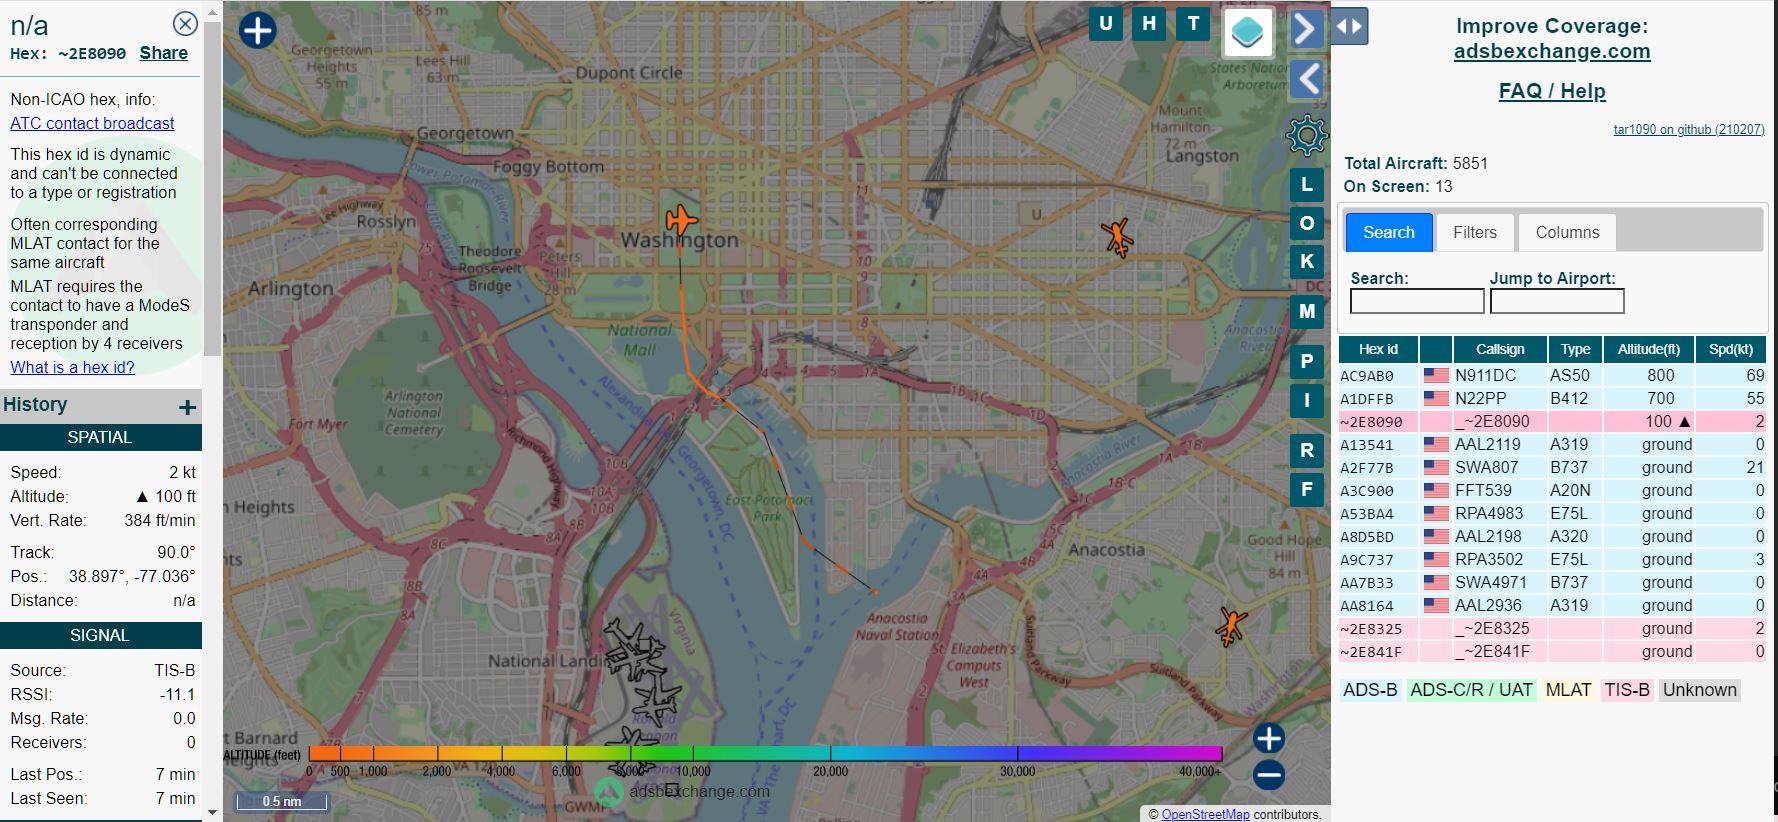Select the AAL2119 callsign row
The width and height of the screenshot is (1778, 822).
pyautogui.click(x=1552, y=445)
